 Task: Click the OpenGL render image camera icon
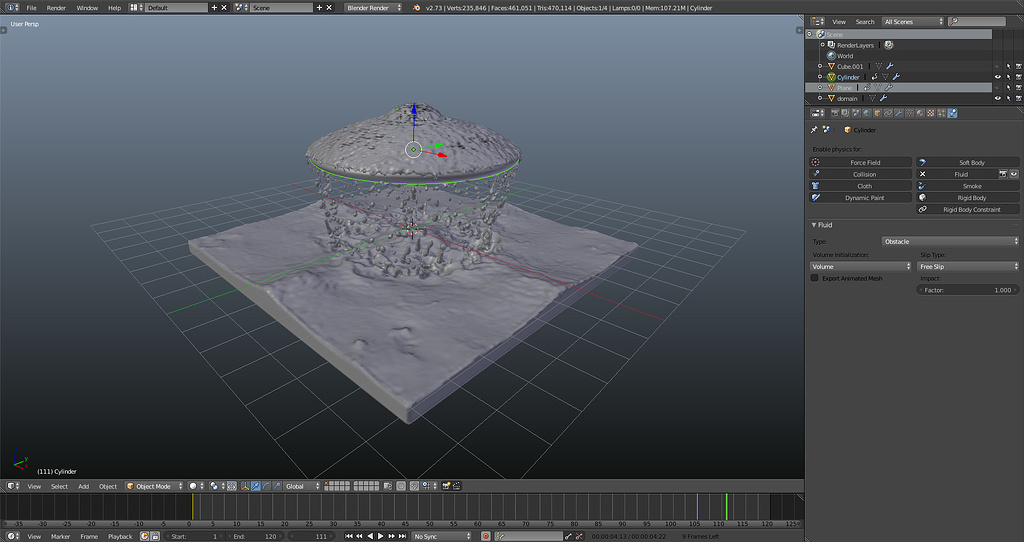coord(447,486)
